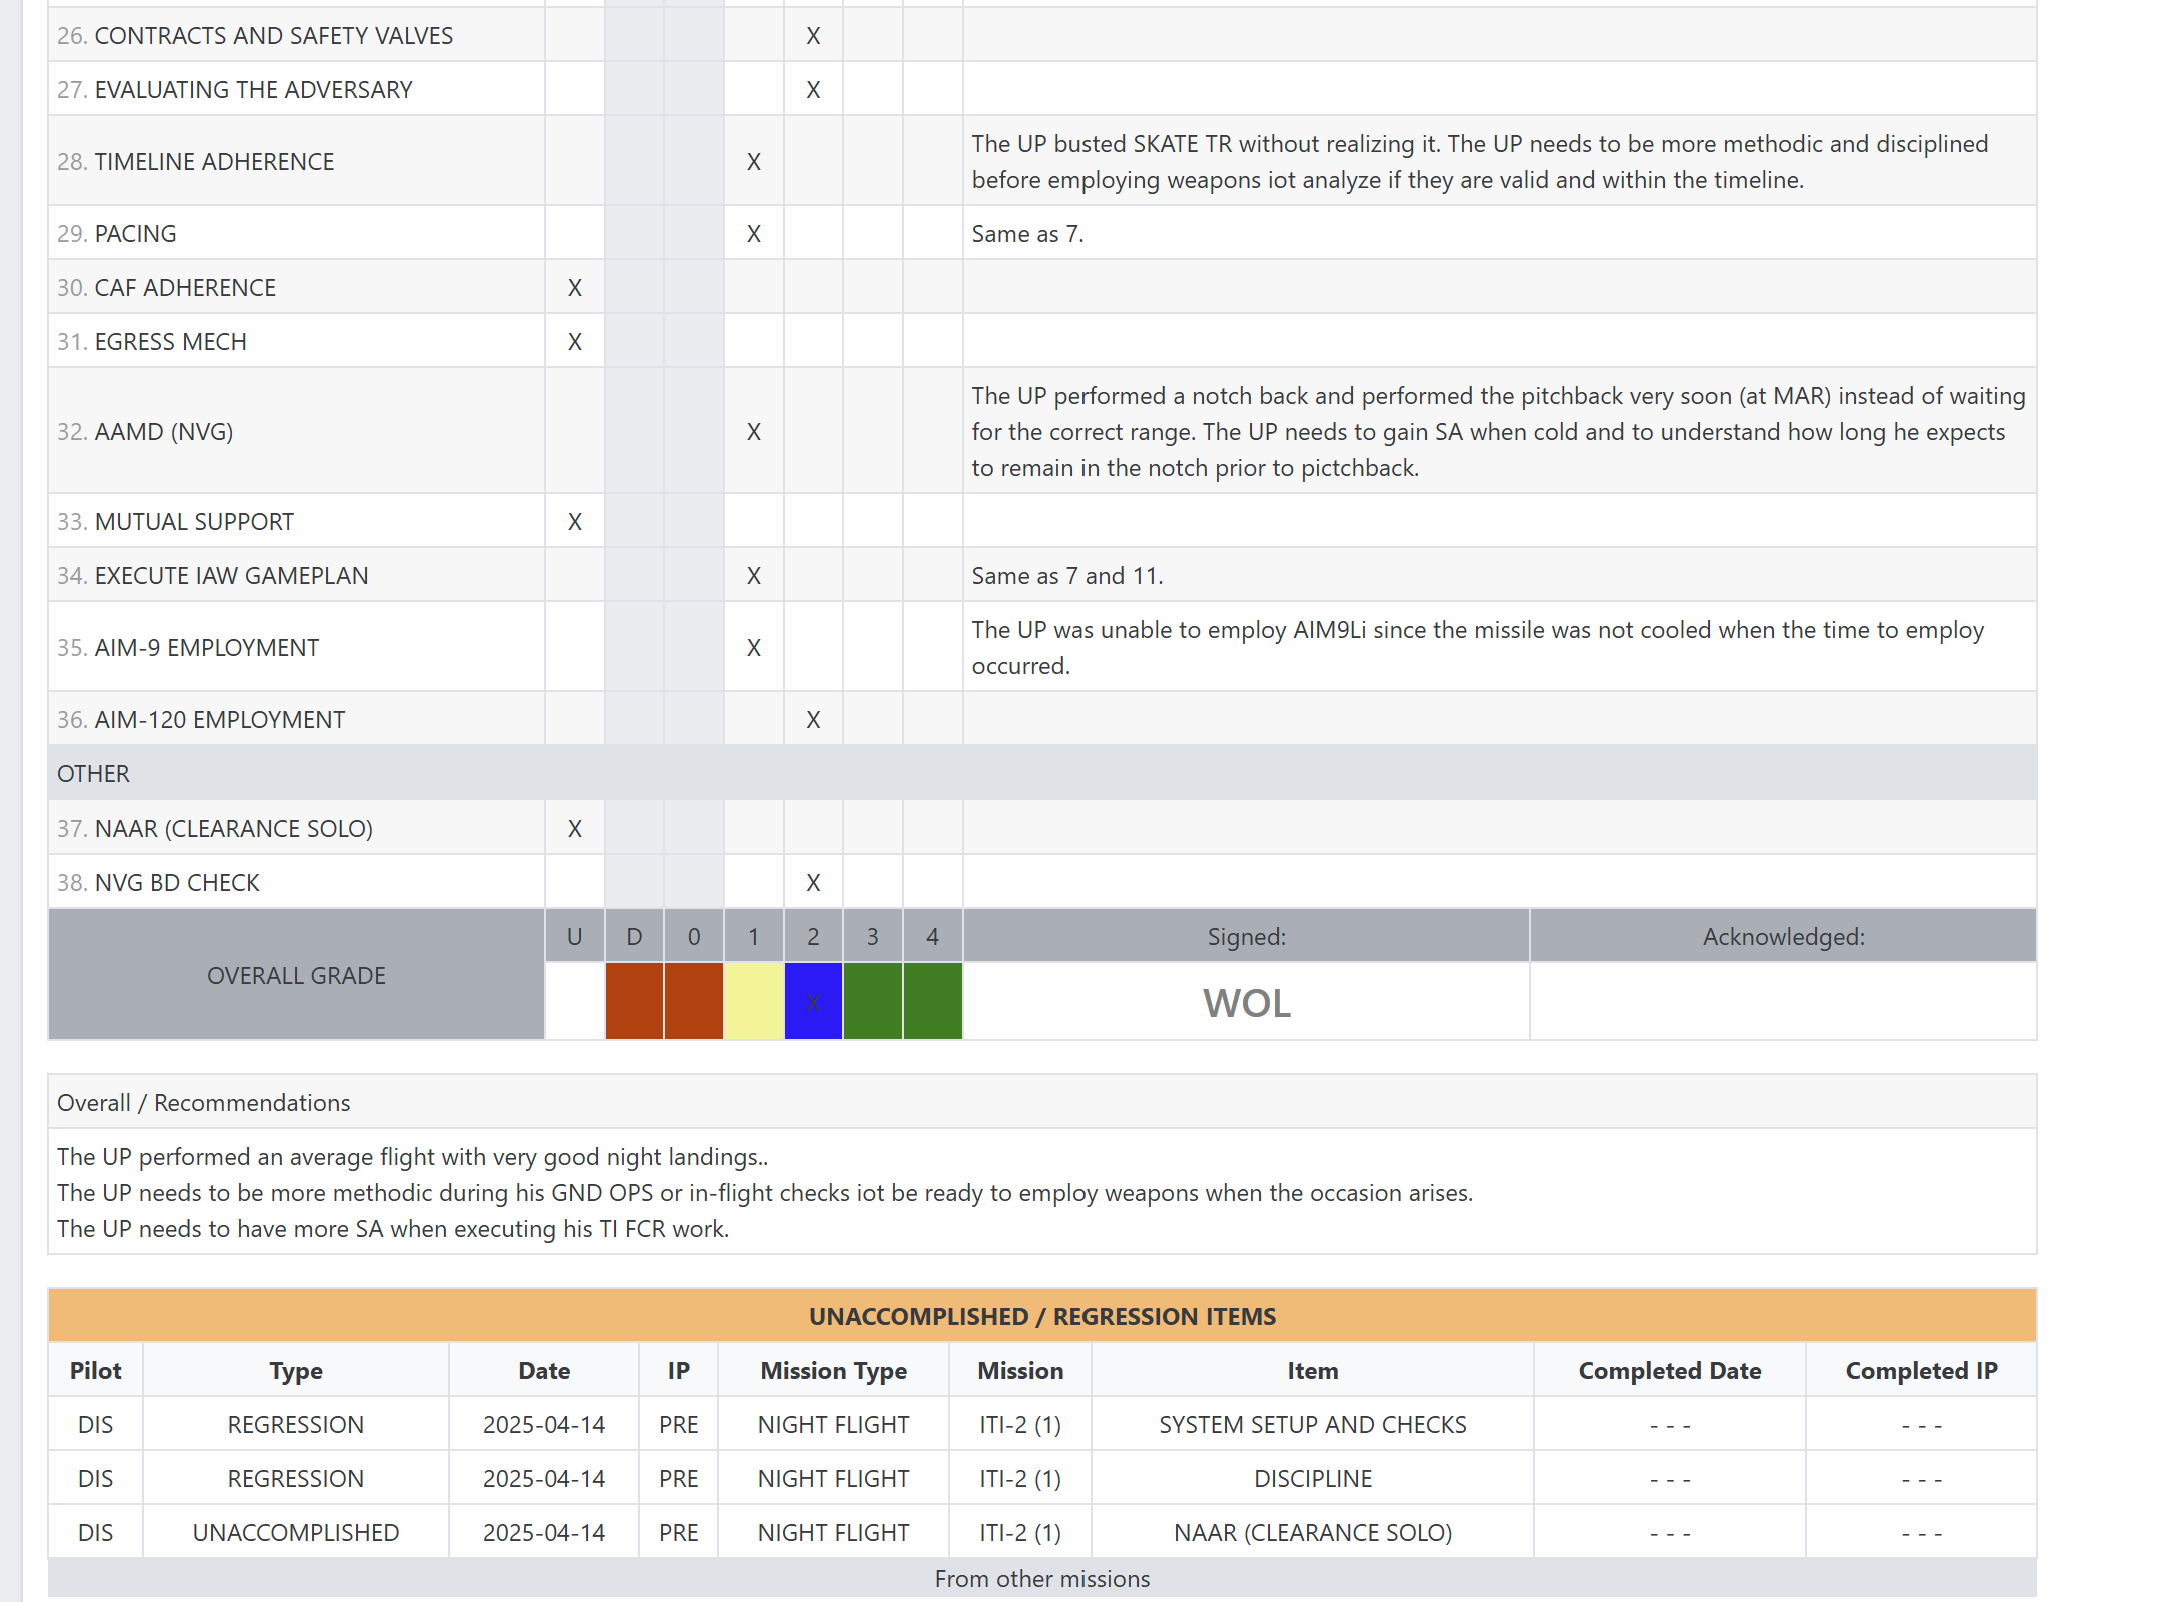The width and height of the screenshot is (2160, 1602).
Task: Select the yellow "1" overall grade cell
Action: click(x=753, y=1001)
